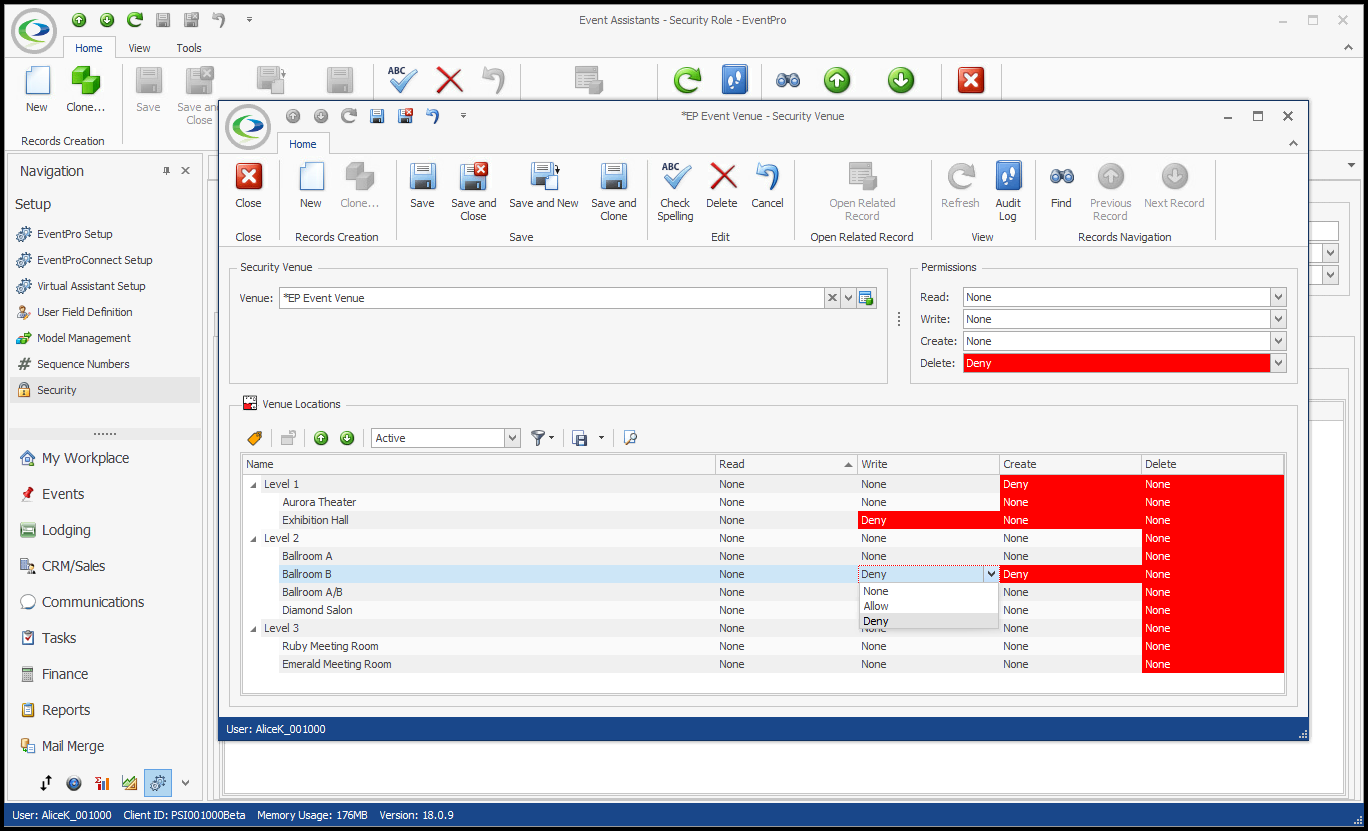This screenshot has width=1368, height=831.
Task: Click the gears Setup icon at navigation bottom
Action: (x=158, y=783)
